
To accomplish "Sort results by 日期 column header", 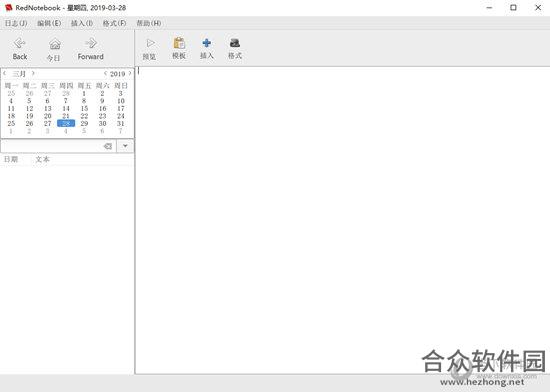I will pyautogui.click(x=11, y=159).
